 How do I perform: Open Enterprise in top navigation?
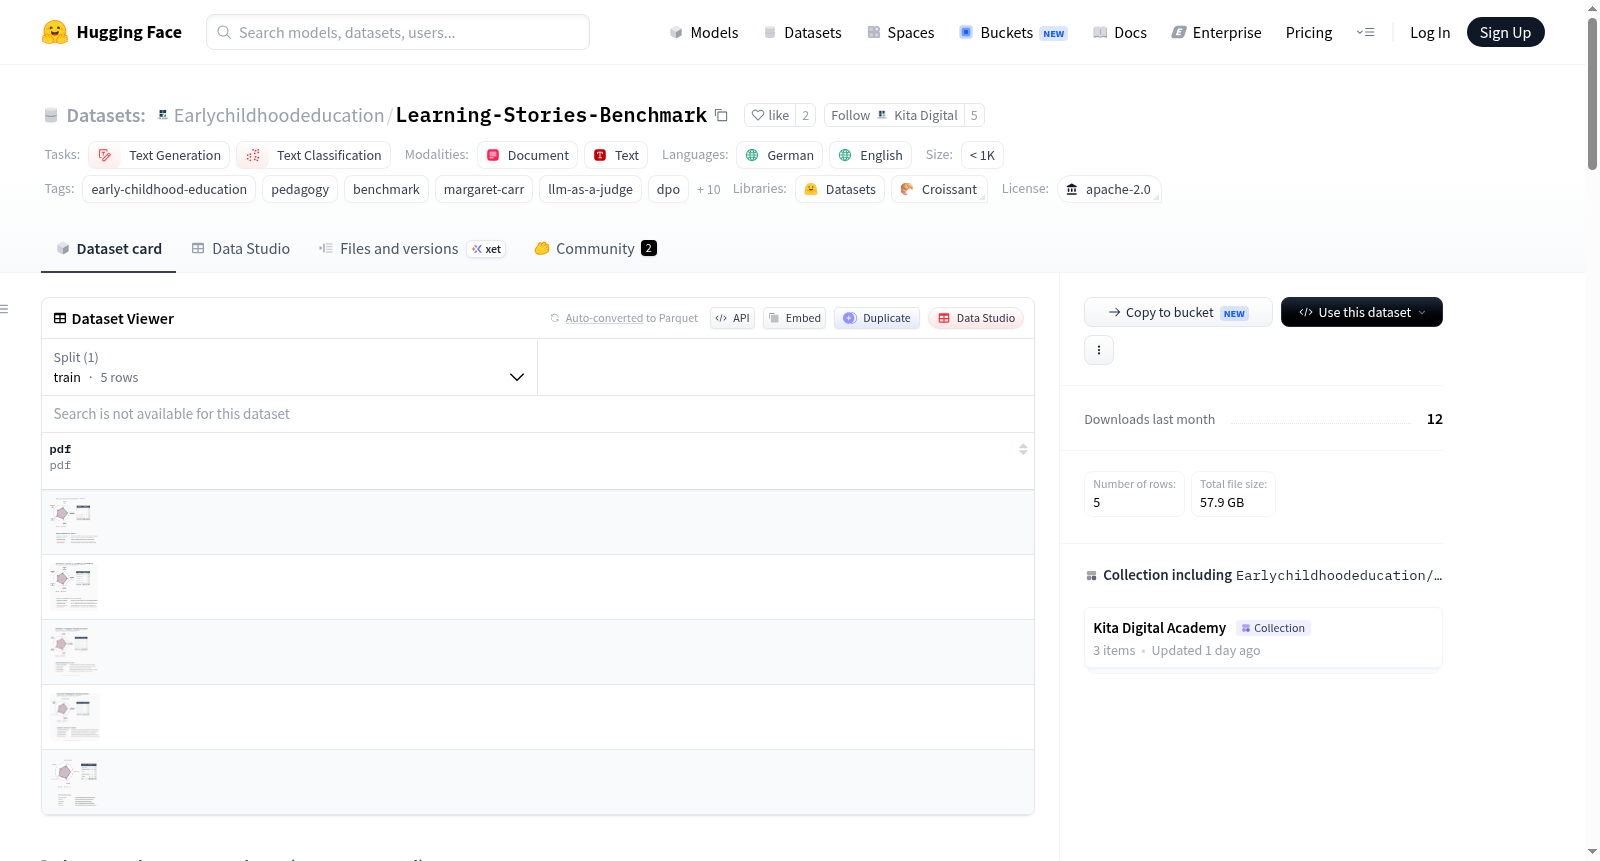click(x=1216, y=33)
